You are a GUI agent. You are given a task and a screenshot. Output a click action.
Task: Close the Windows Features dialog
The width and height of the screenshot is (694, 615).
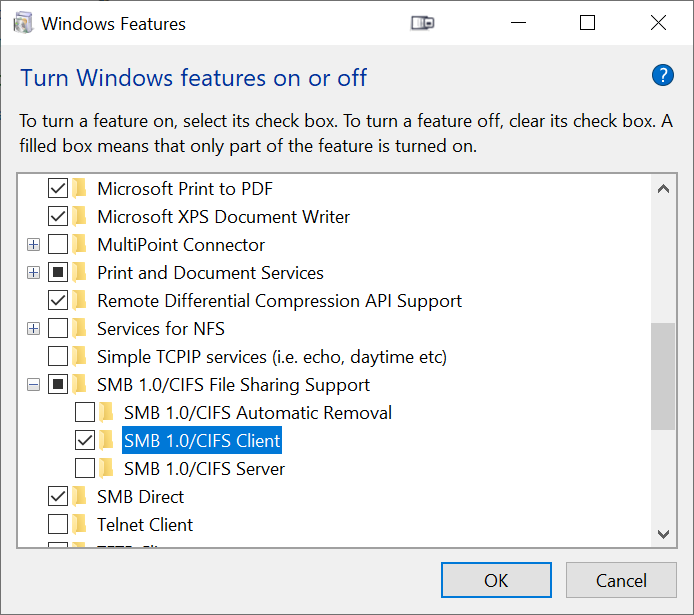tap(658, 23)
